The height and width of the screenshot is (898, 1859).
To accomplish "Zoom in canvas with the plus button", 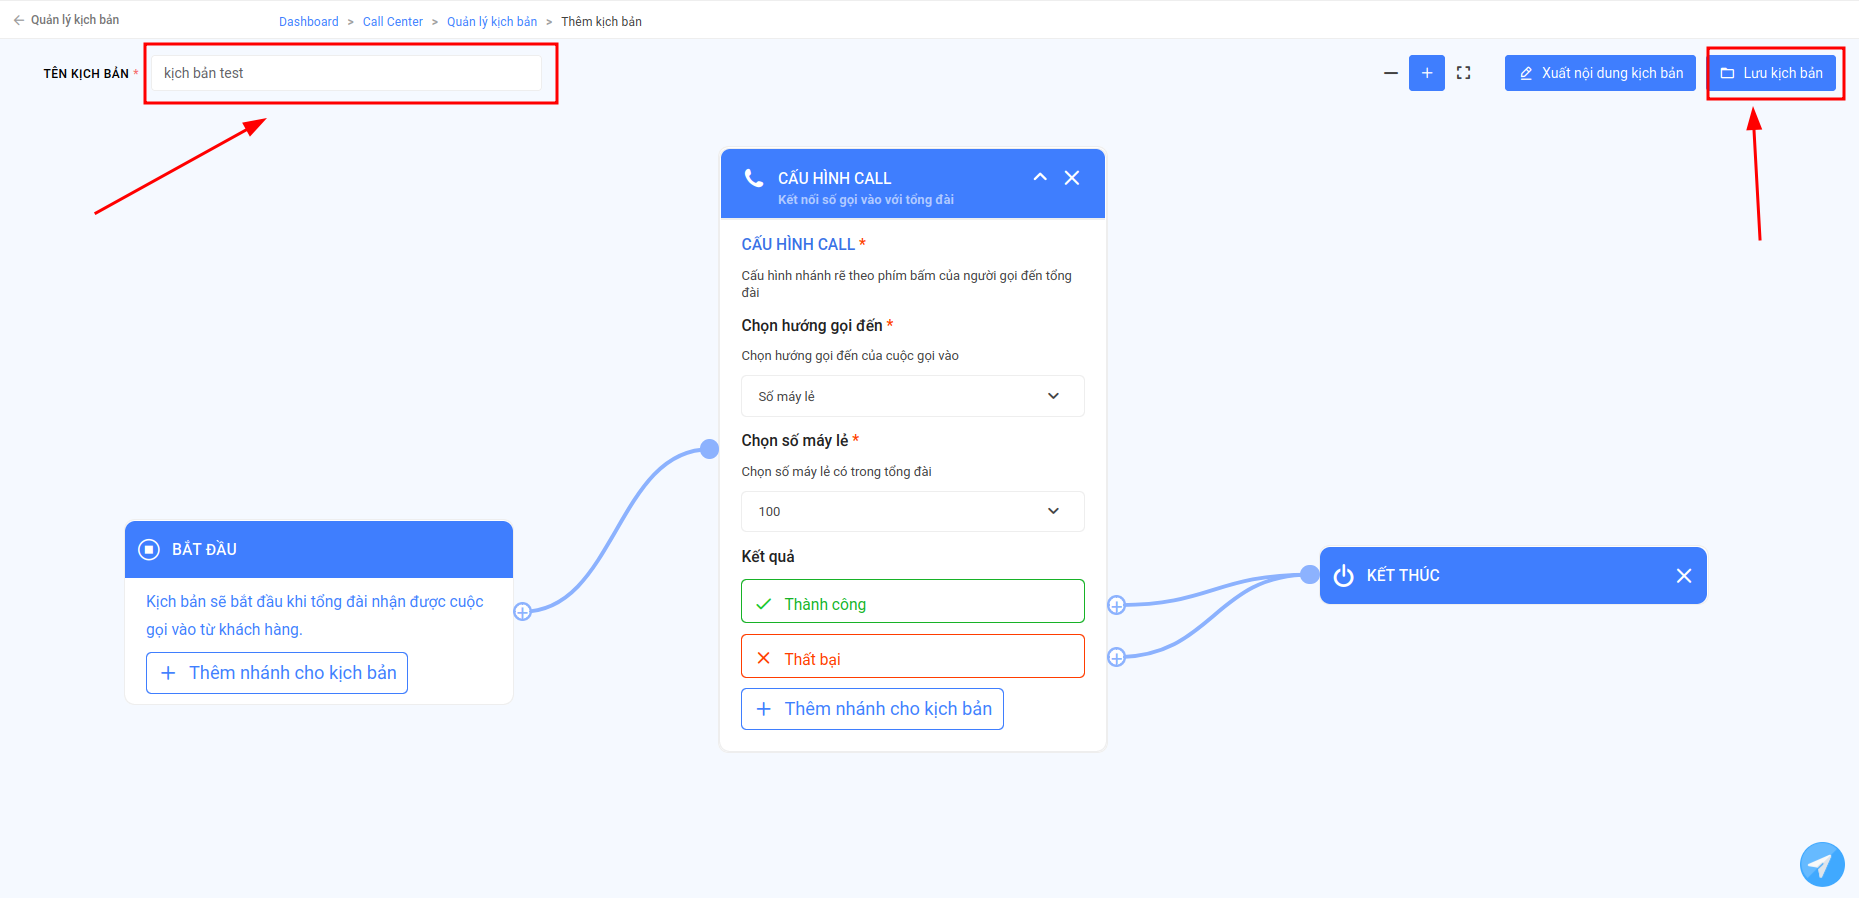I will click(1427, 73).
